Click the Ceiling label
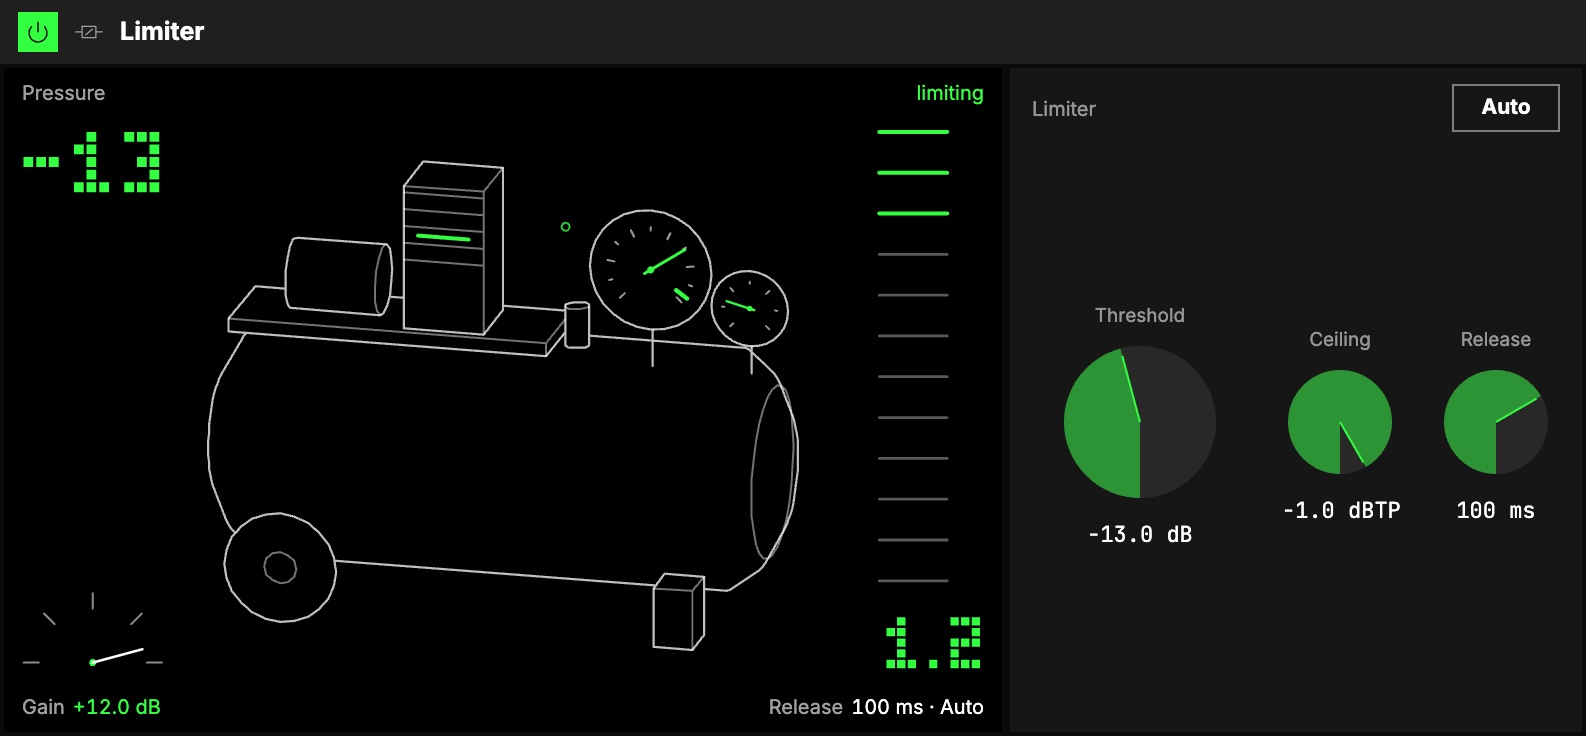The image size is (1586, 736). (x=1340, y=339)
